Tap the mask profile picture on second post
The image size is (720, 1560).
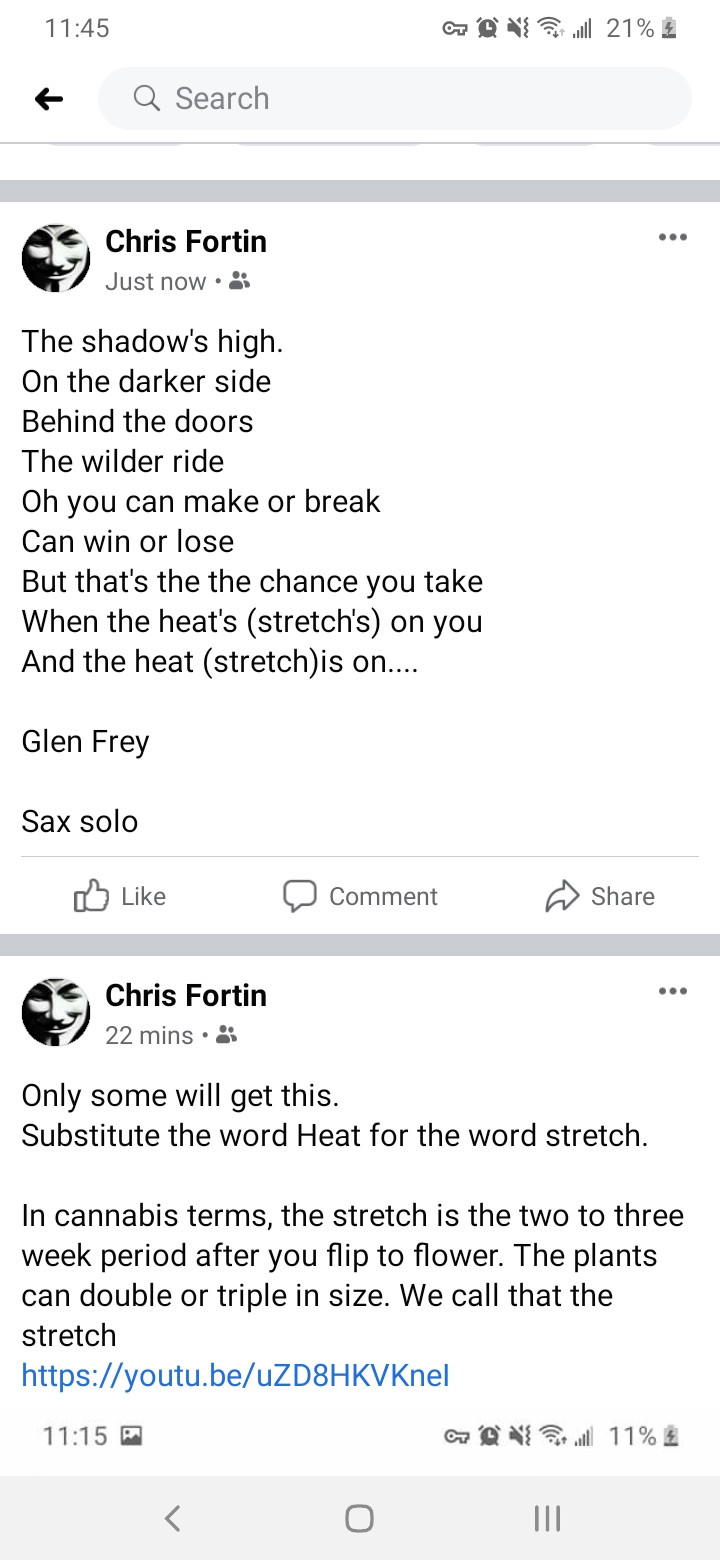56,1012
